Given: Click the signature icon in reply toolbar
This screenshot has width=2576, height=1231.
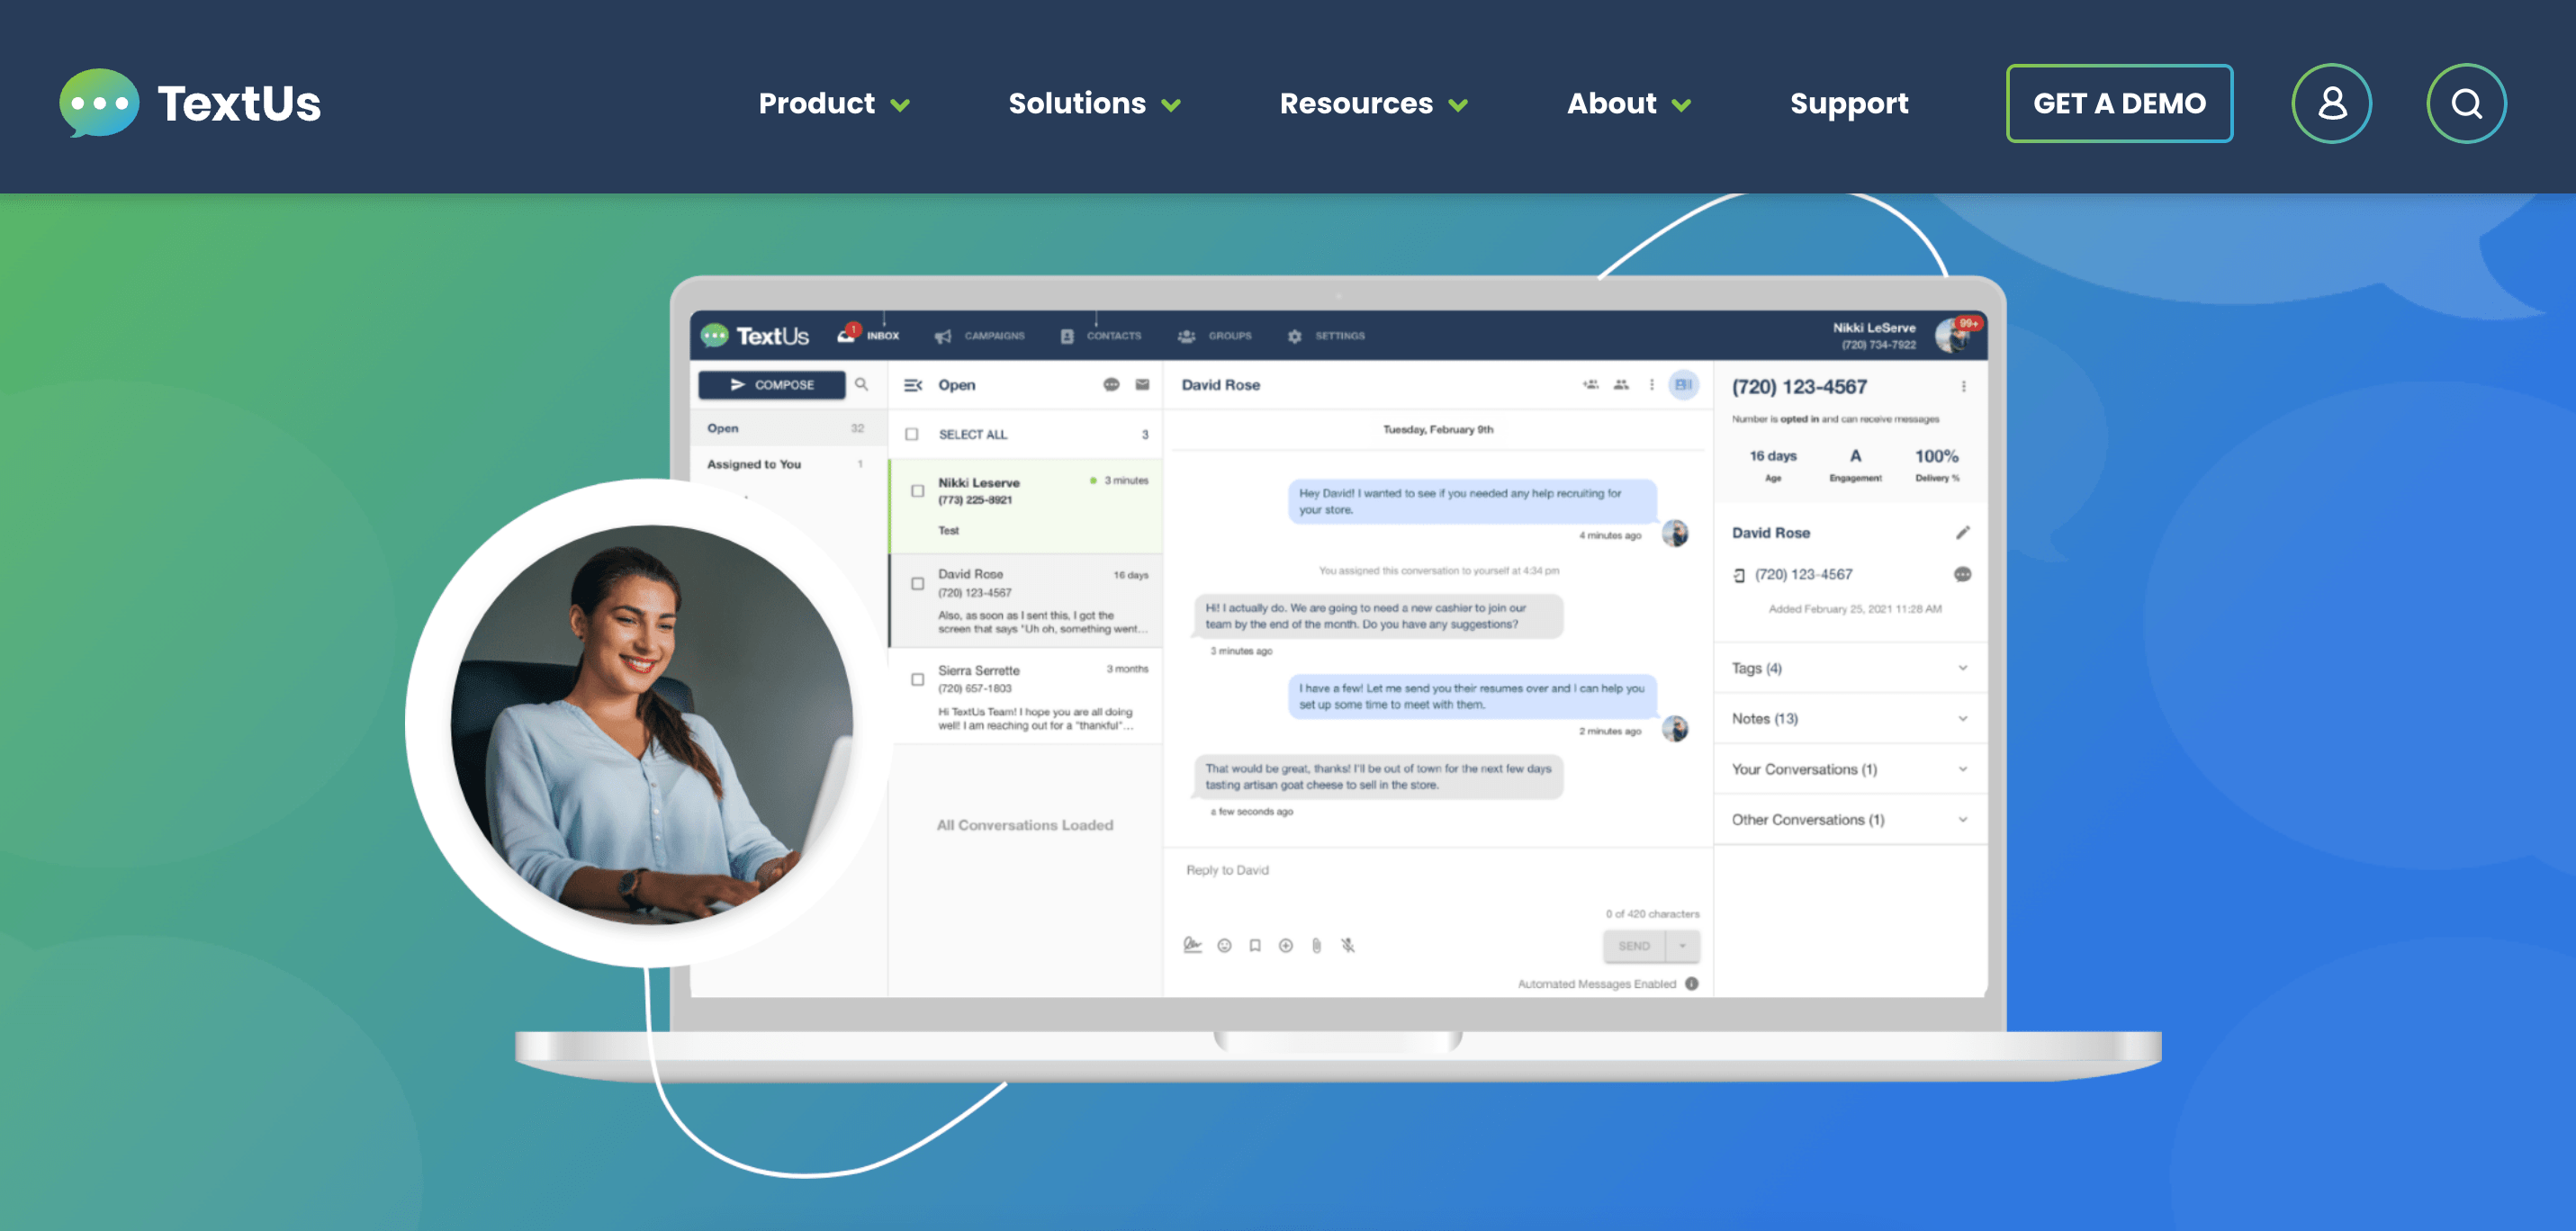Looking at the screenshot, I should click(1192, 945).
